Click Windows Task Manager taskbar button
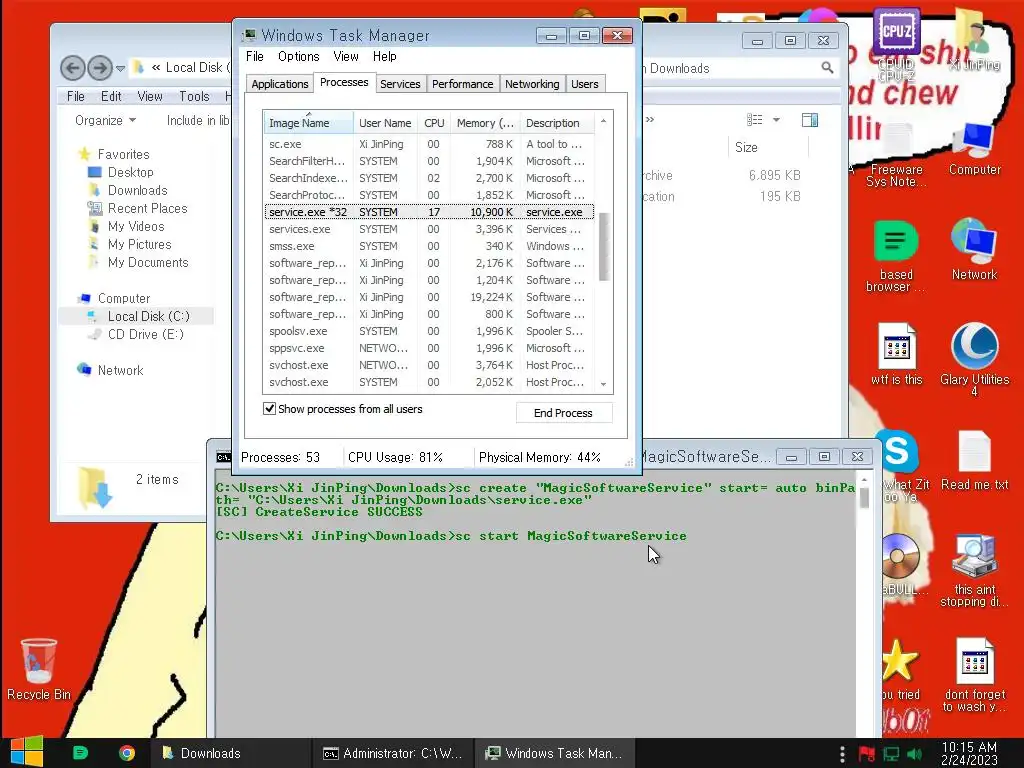 point(554,753)
